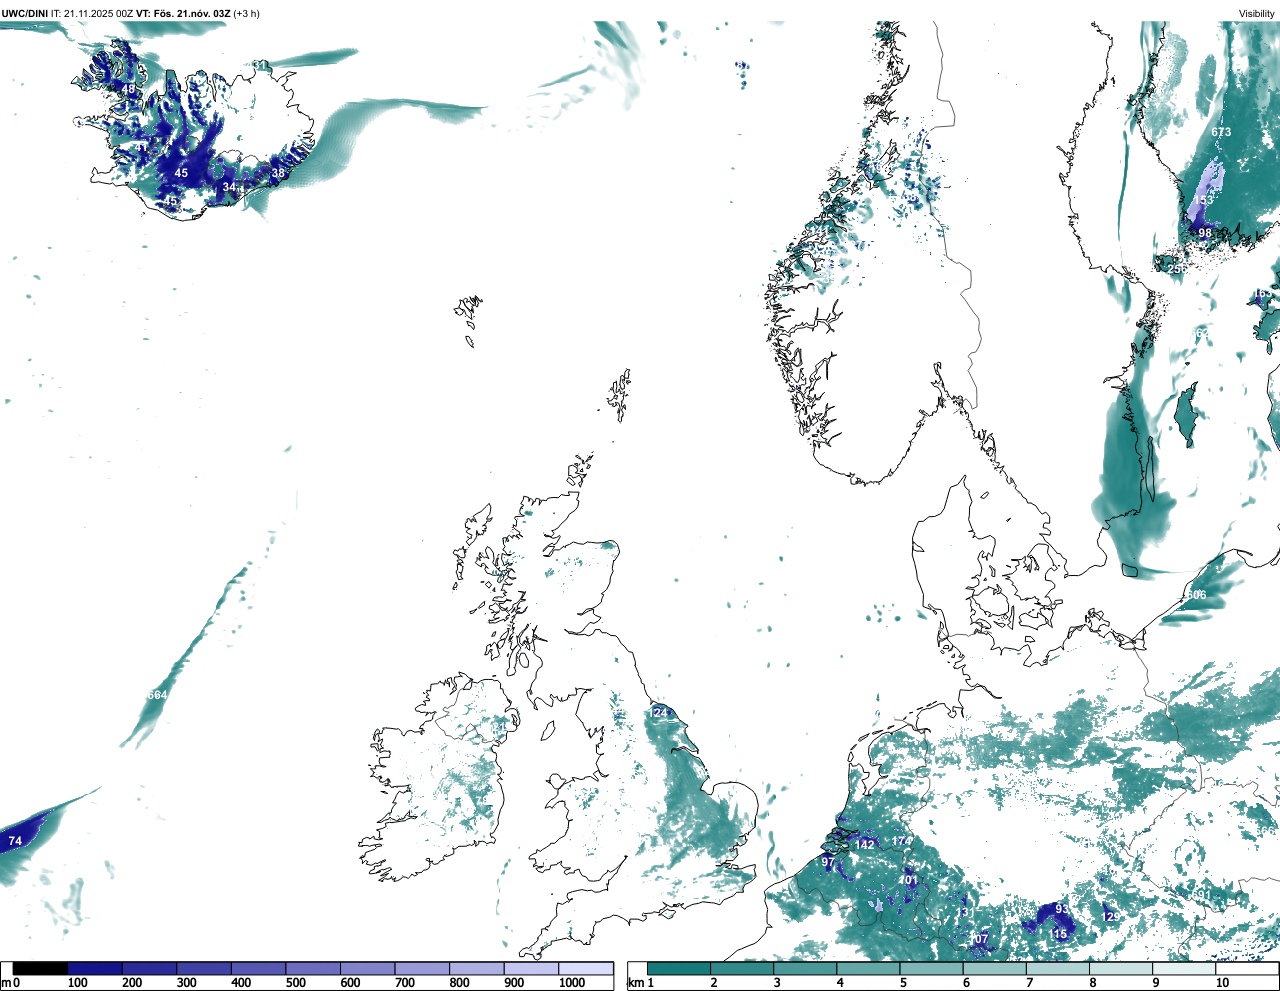Click the 93 visibility value in Germany

1062,909
